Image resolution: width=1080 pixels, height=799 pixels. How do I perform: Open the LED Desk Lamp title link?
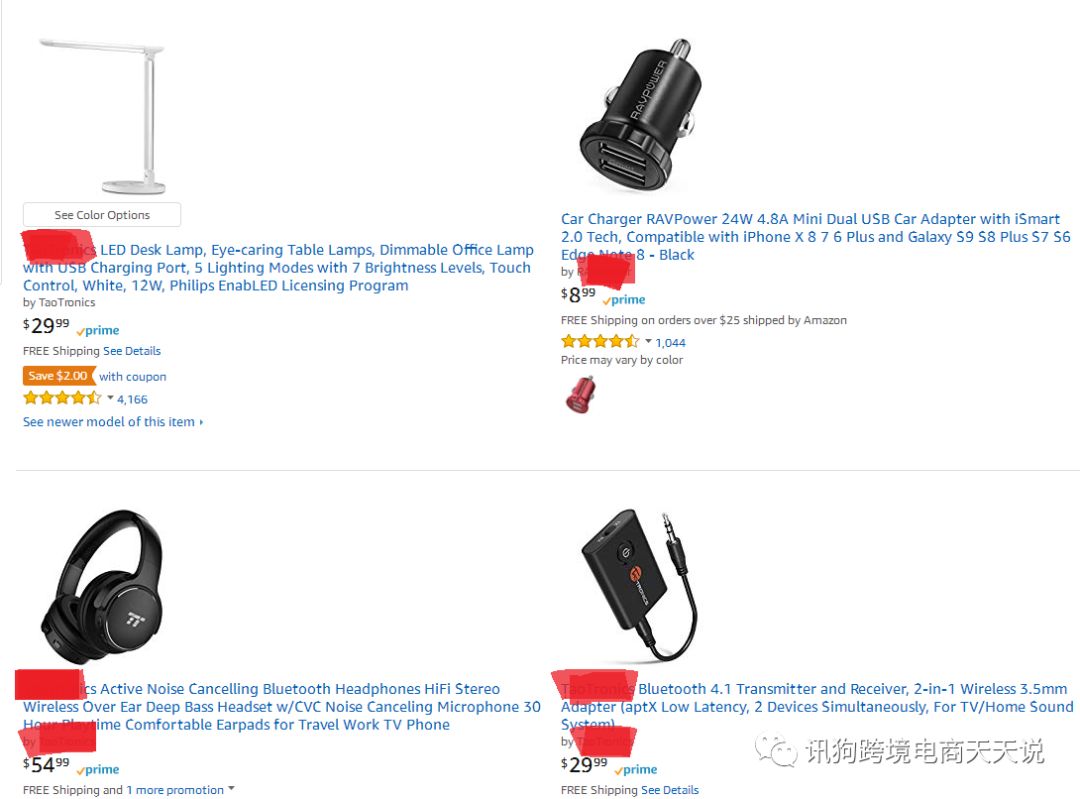(x=278, y=268)
